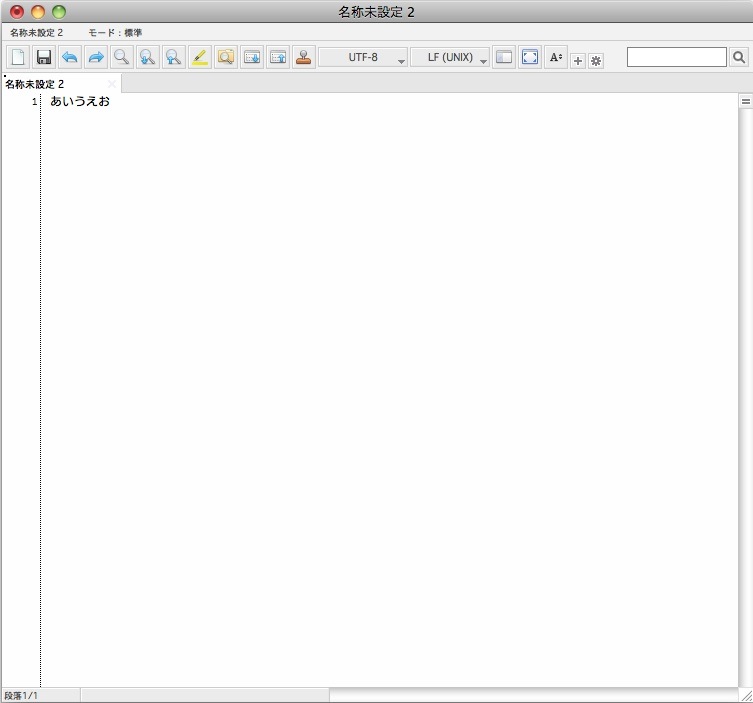Screen dimensions: 753x703
Task: Open the search-in-folder icon
Action: tap(226, 58)
